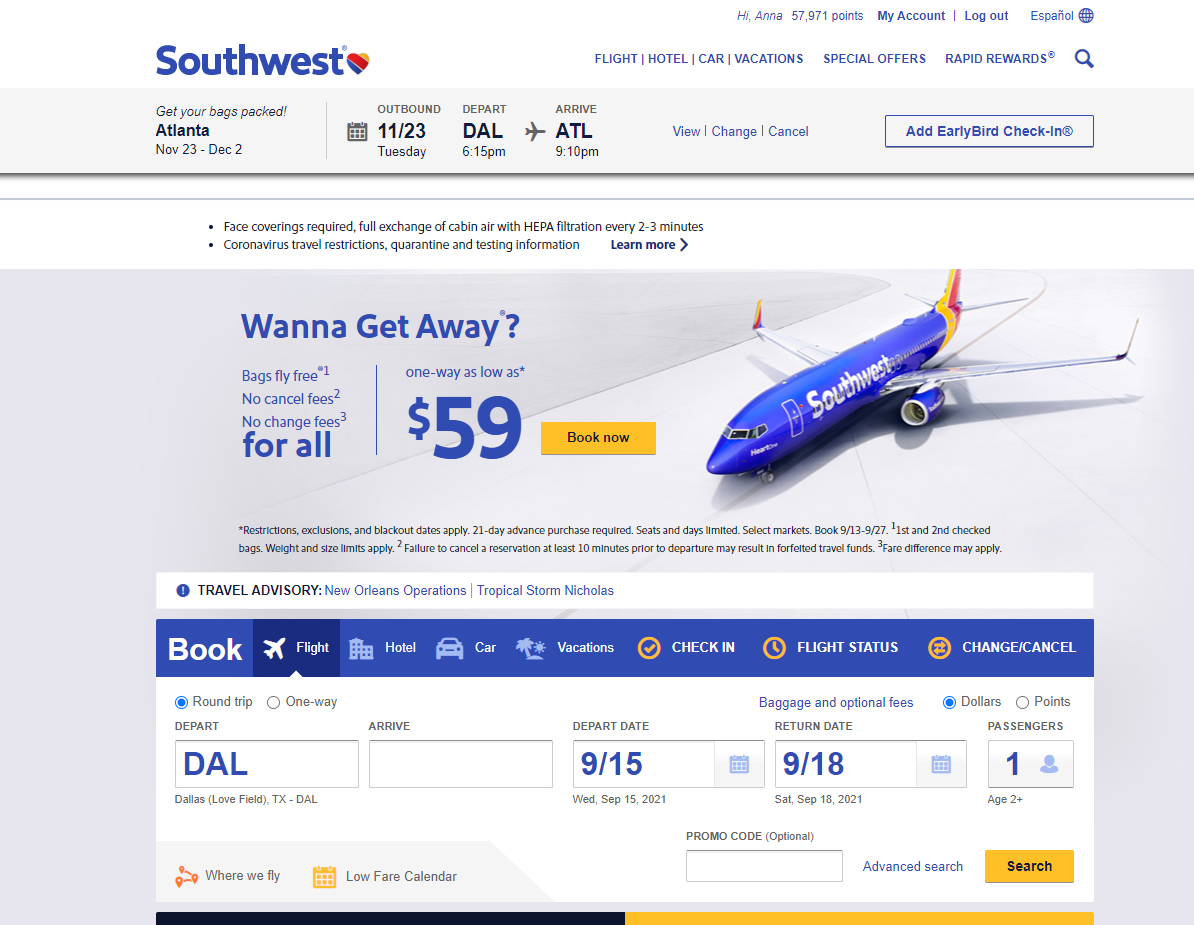The image size is (1194, 925).
Task: Switch to the Hotel booking tab
Action: tap(382, 648)
